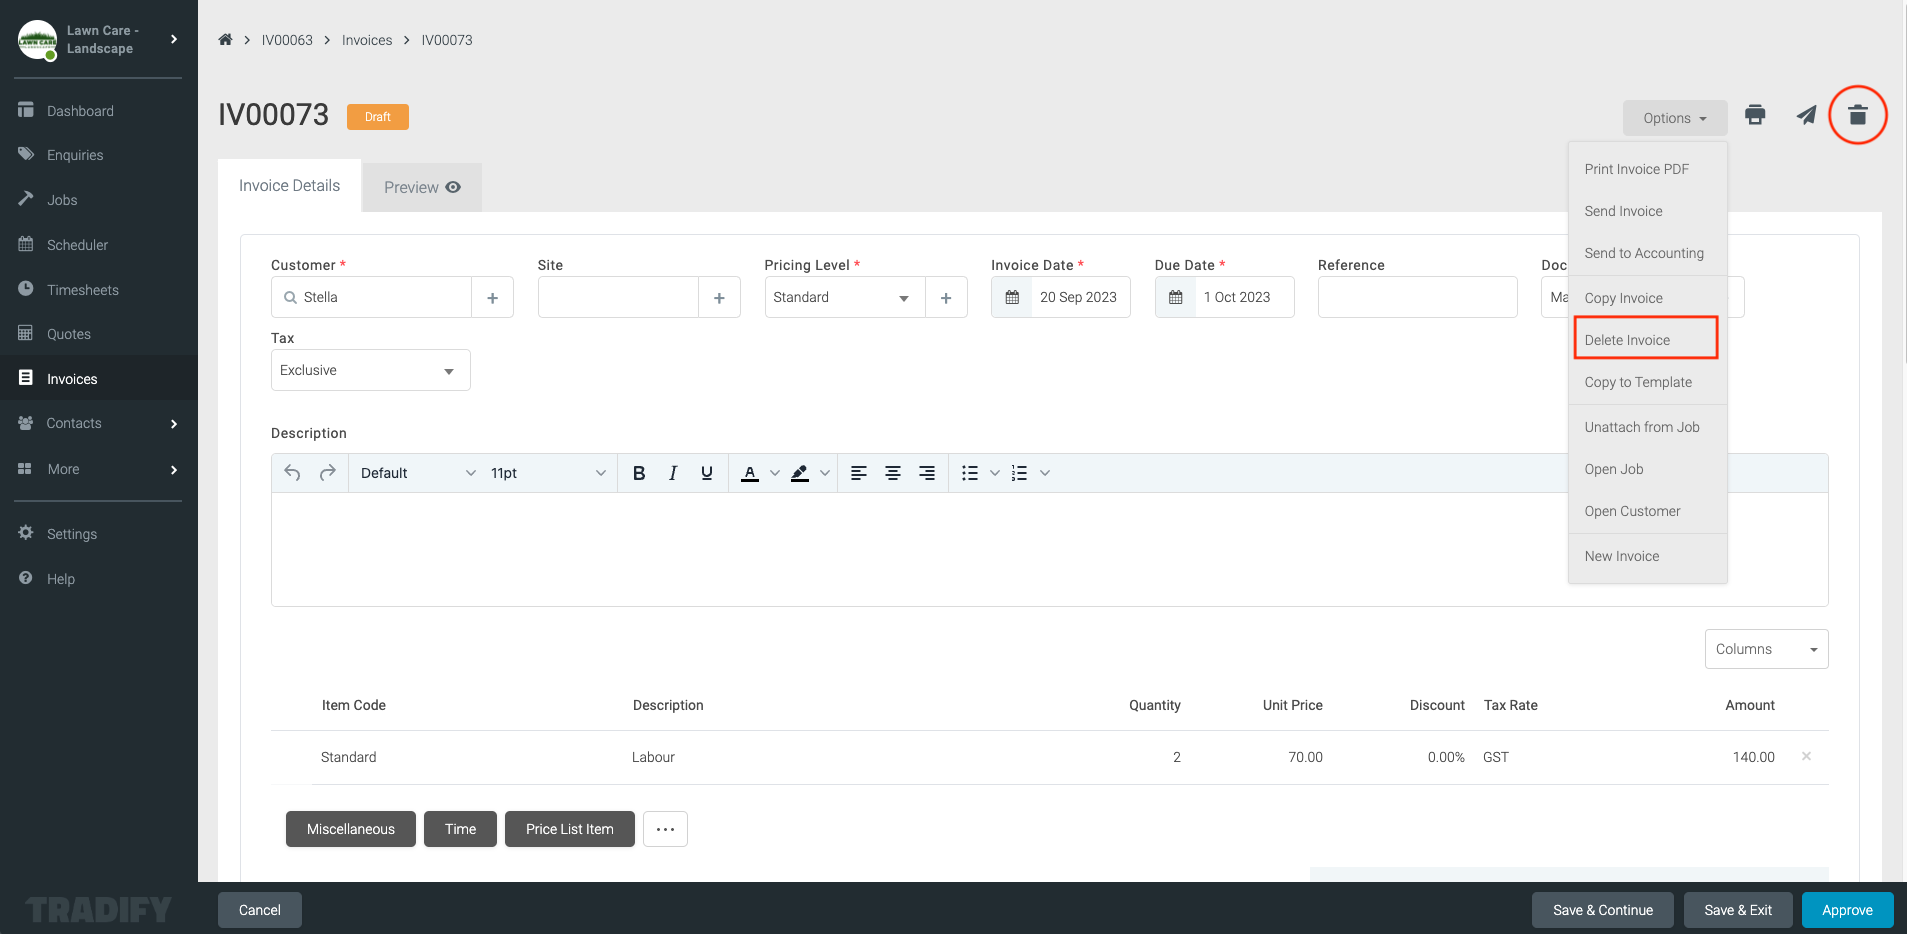Open the invoice date calendar picker
The height and width of the screenshot is (934, 1907).
pyautogui.click(x=1012, y=297)
